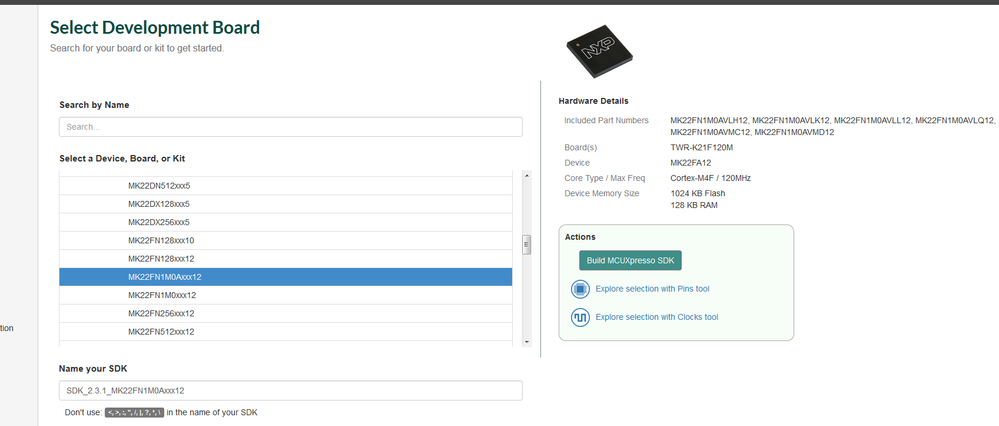Click the 1024 KB Flash value

pyautogui.click(x=698, y=194)
